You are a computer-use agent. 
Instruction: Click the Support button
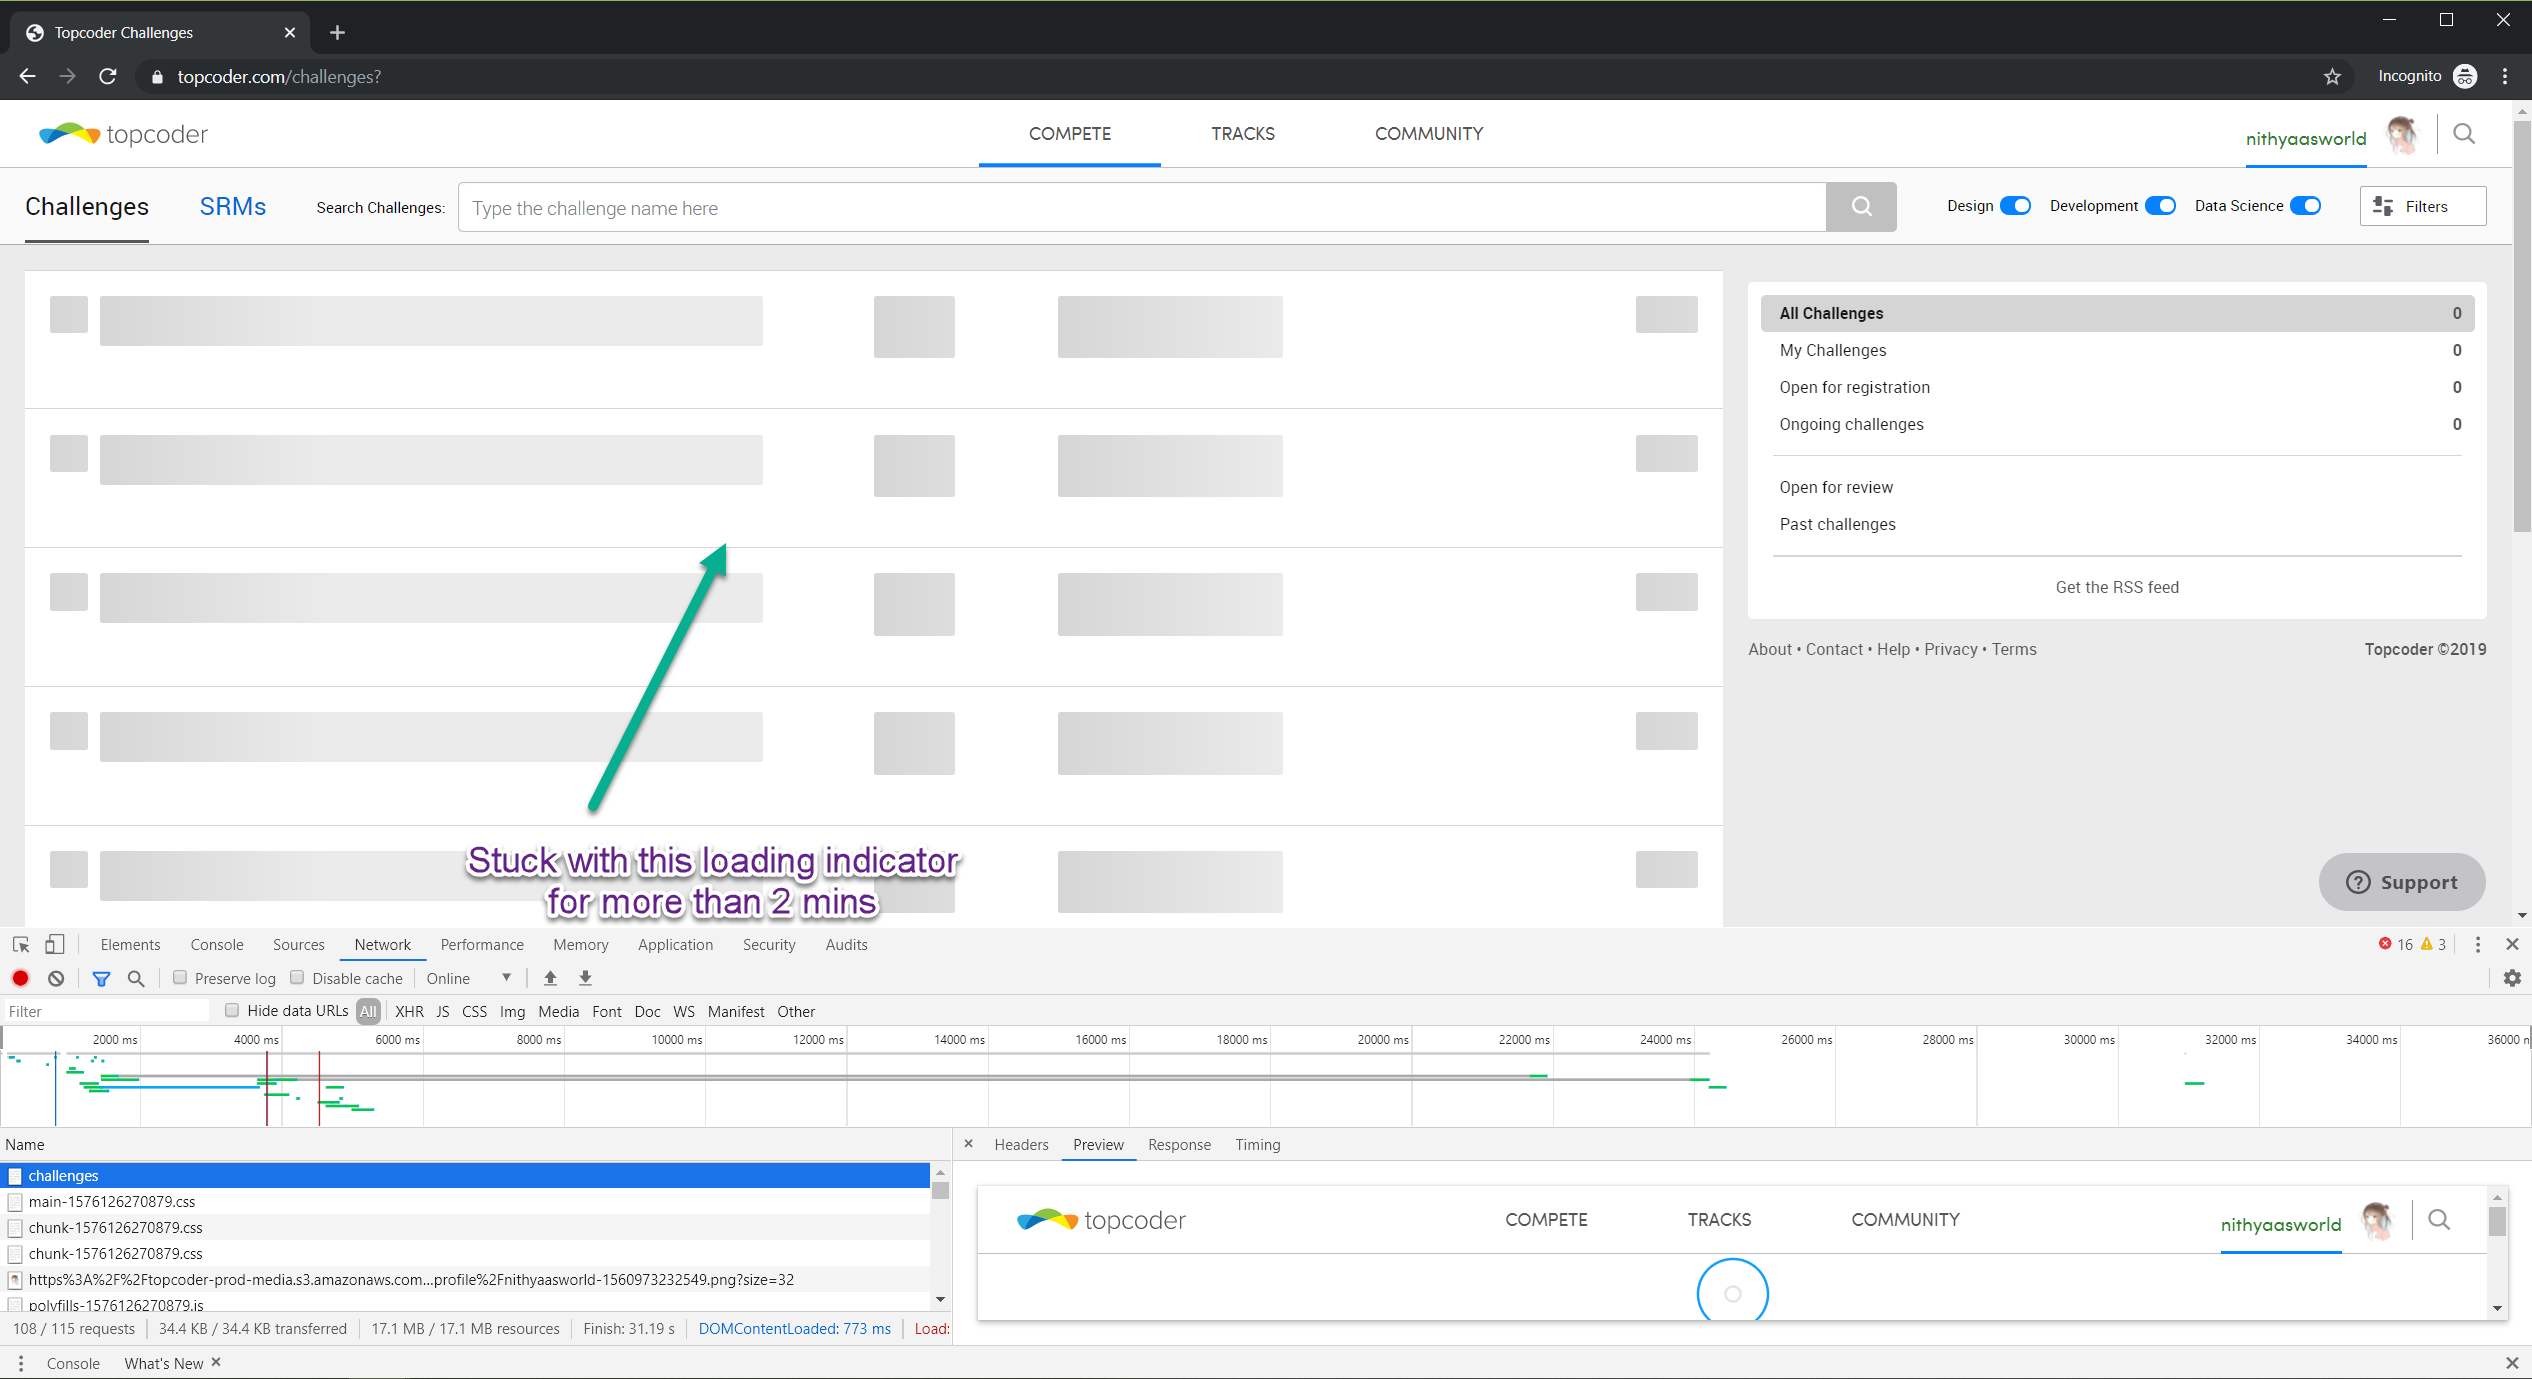2402,882
